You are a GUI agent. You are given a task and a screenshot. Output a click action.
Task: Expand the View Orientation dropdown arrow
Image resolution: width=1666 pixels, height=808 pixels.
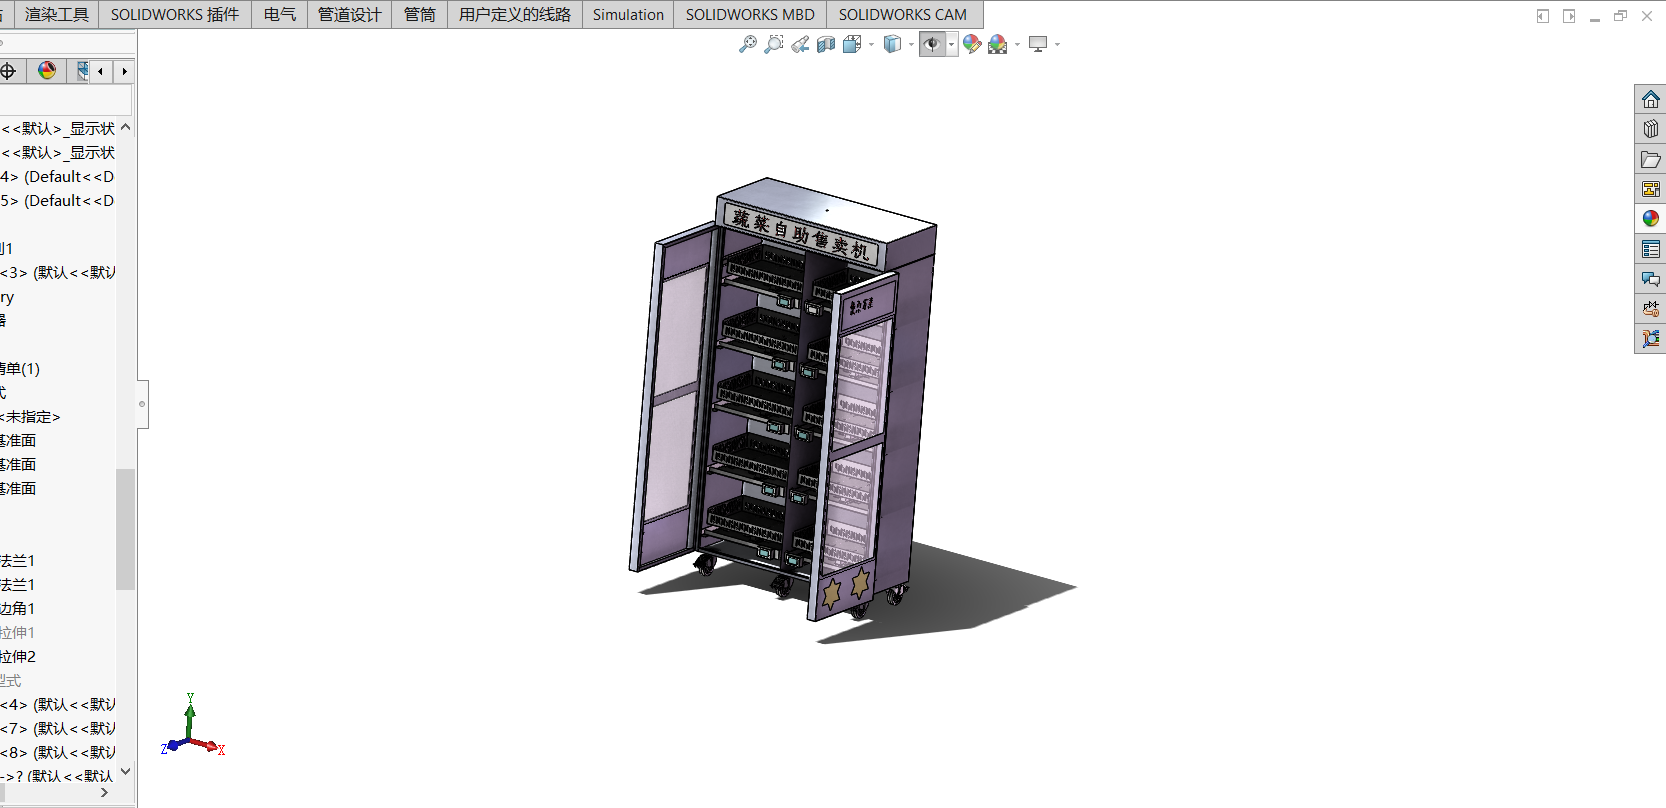tap(871, 44)
